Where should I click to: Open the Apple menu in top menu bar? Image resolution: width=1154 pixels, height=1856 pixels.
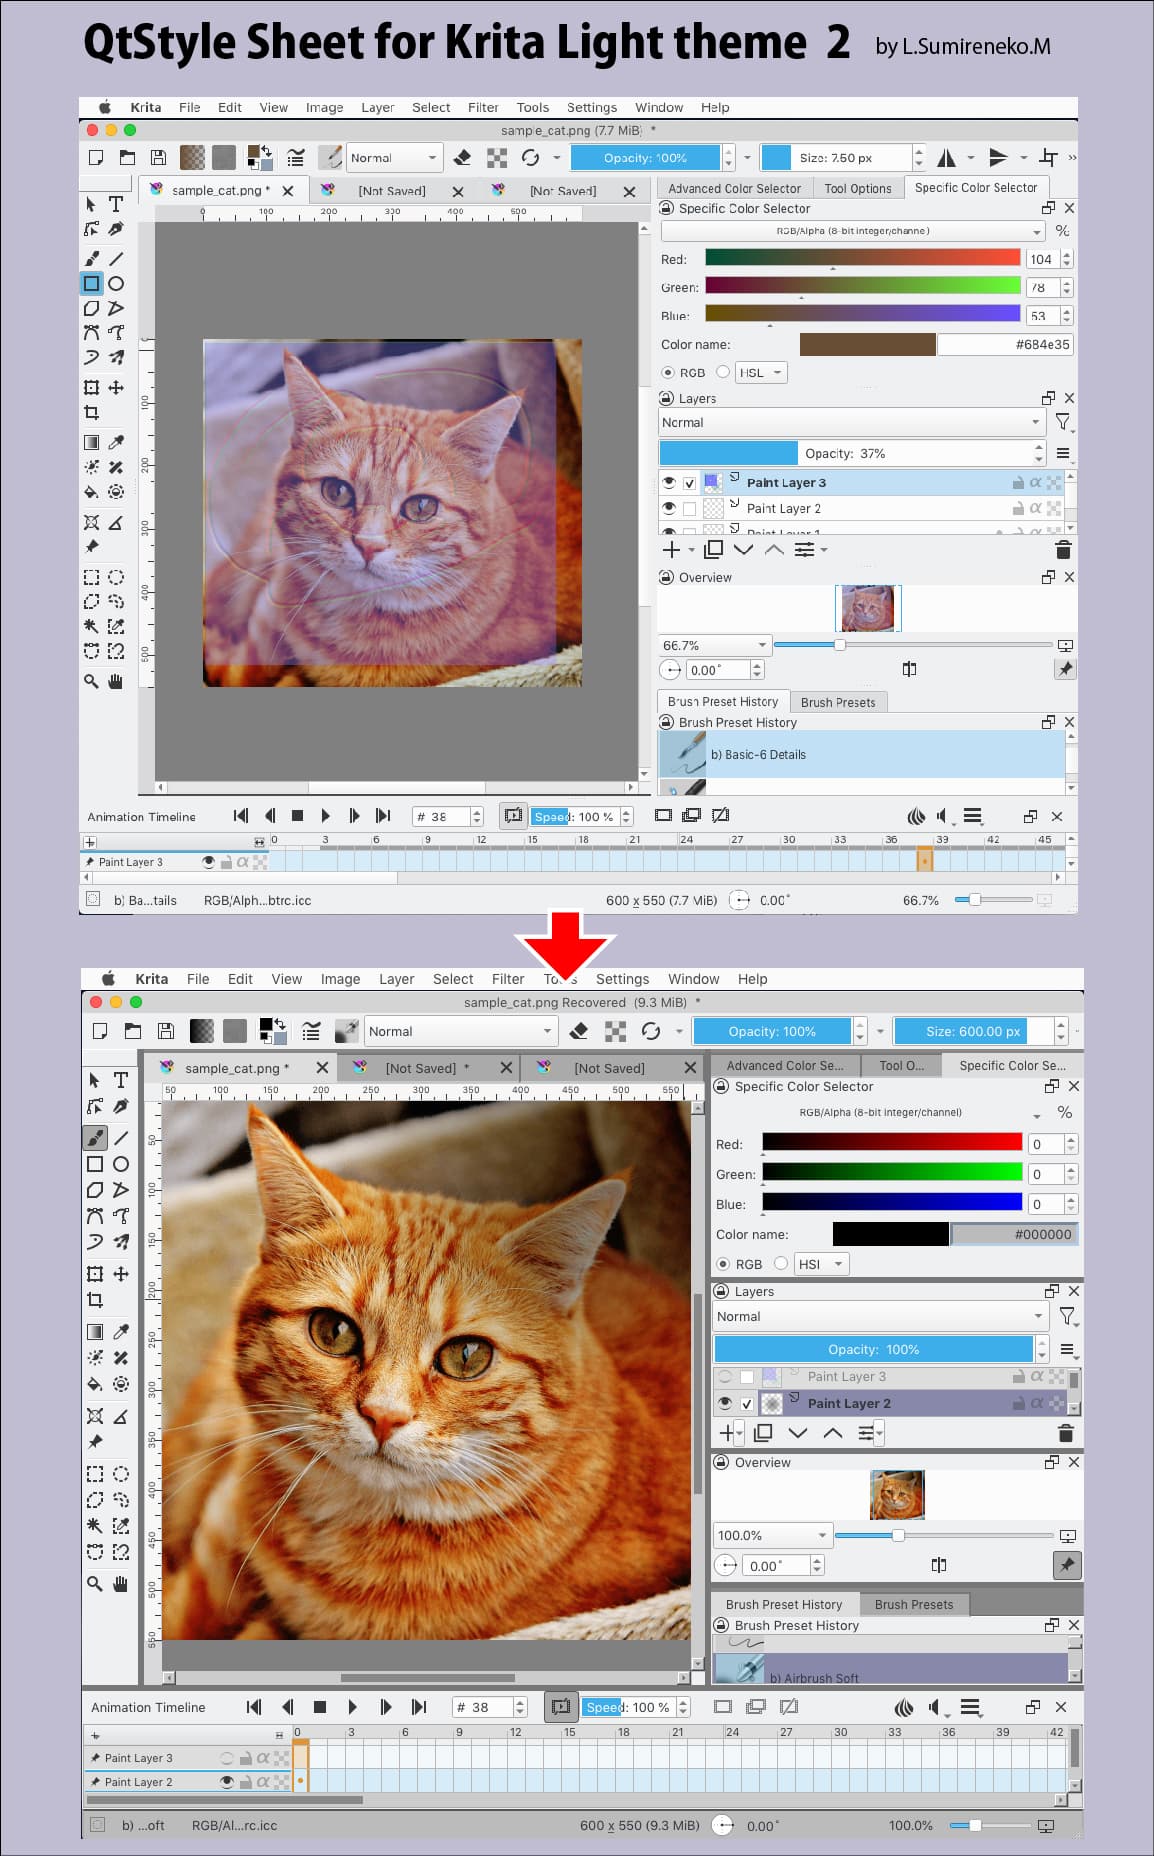(x=104, y=107)
